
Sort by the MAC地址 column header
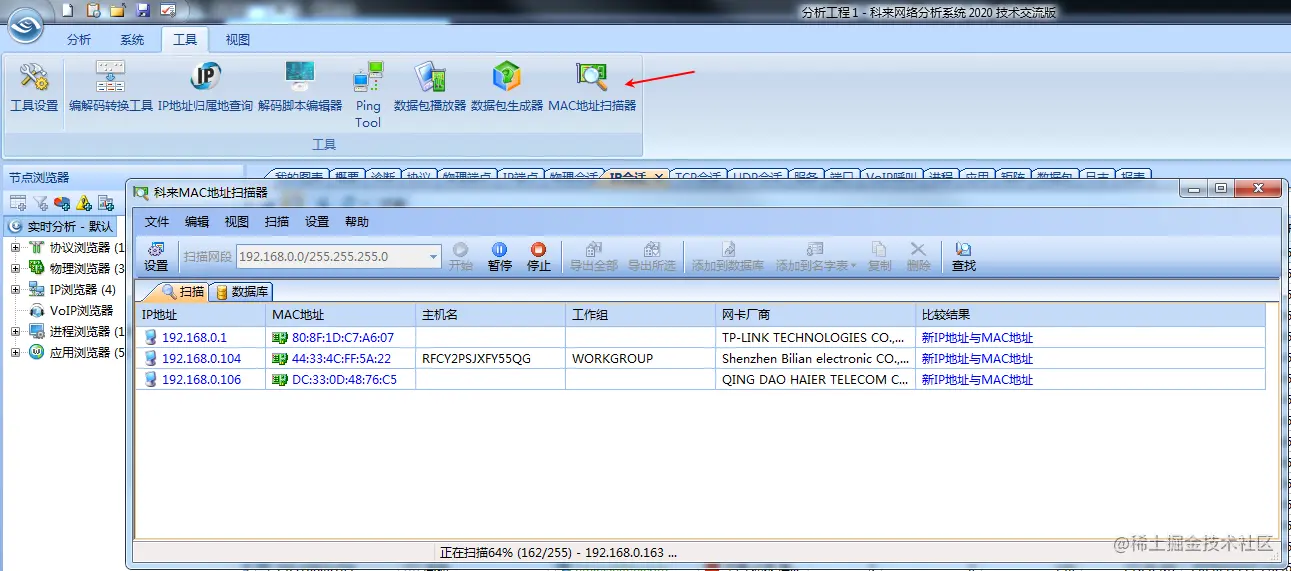coord(341,315)
